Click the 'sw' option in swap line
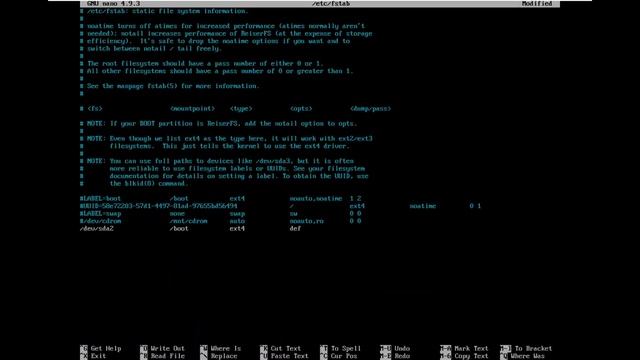 (x=293, y=213)
